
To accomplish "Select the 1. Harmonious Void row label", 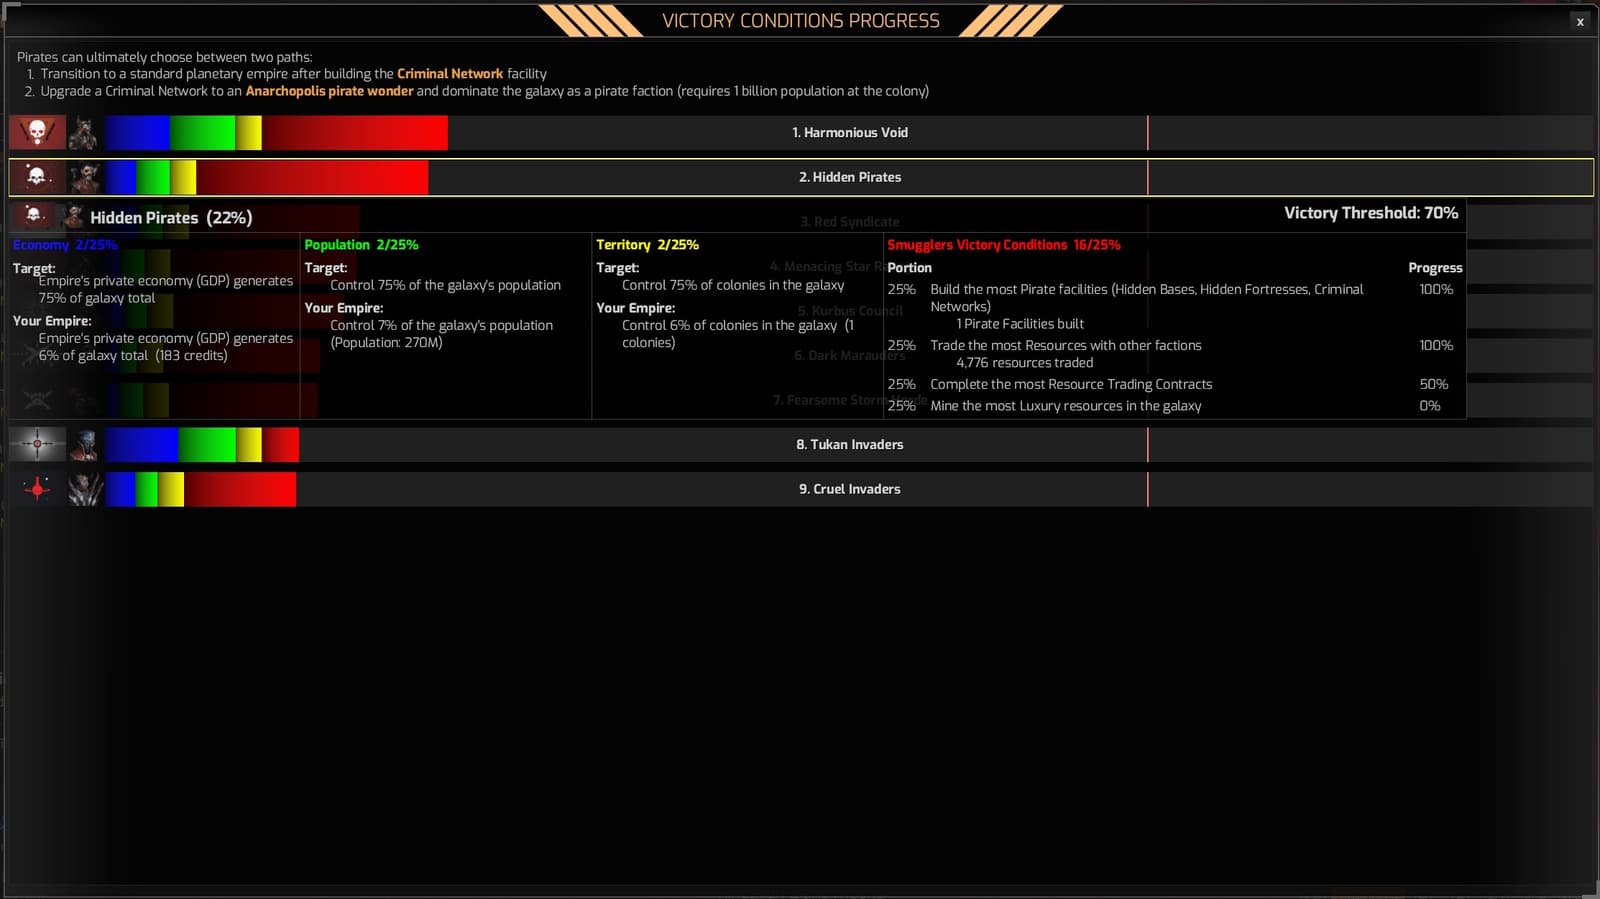I will pyautogui.click(x=850, y=133).
